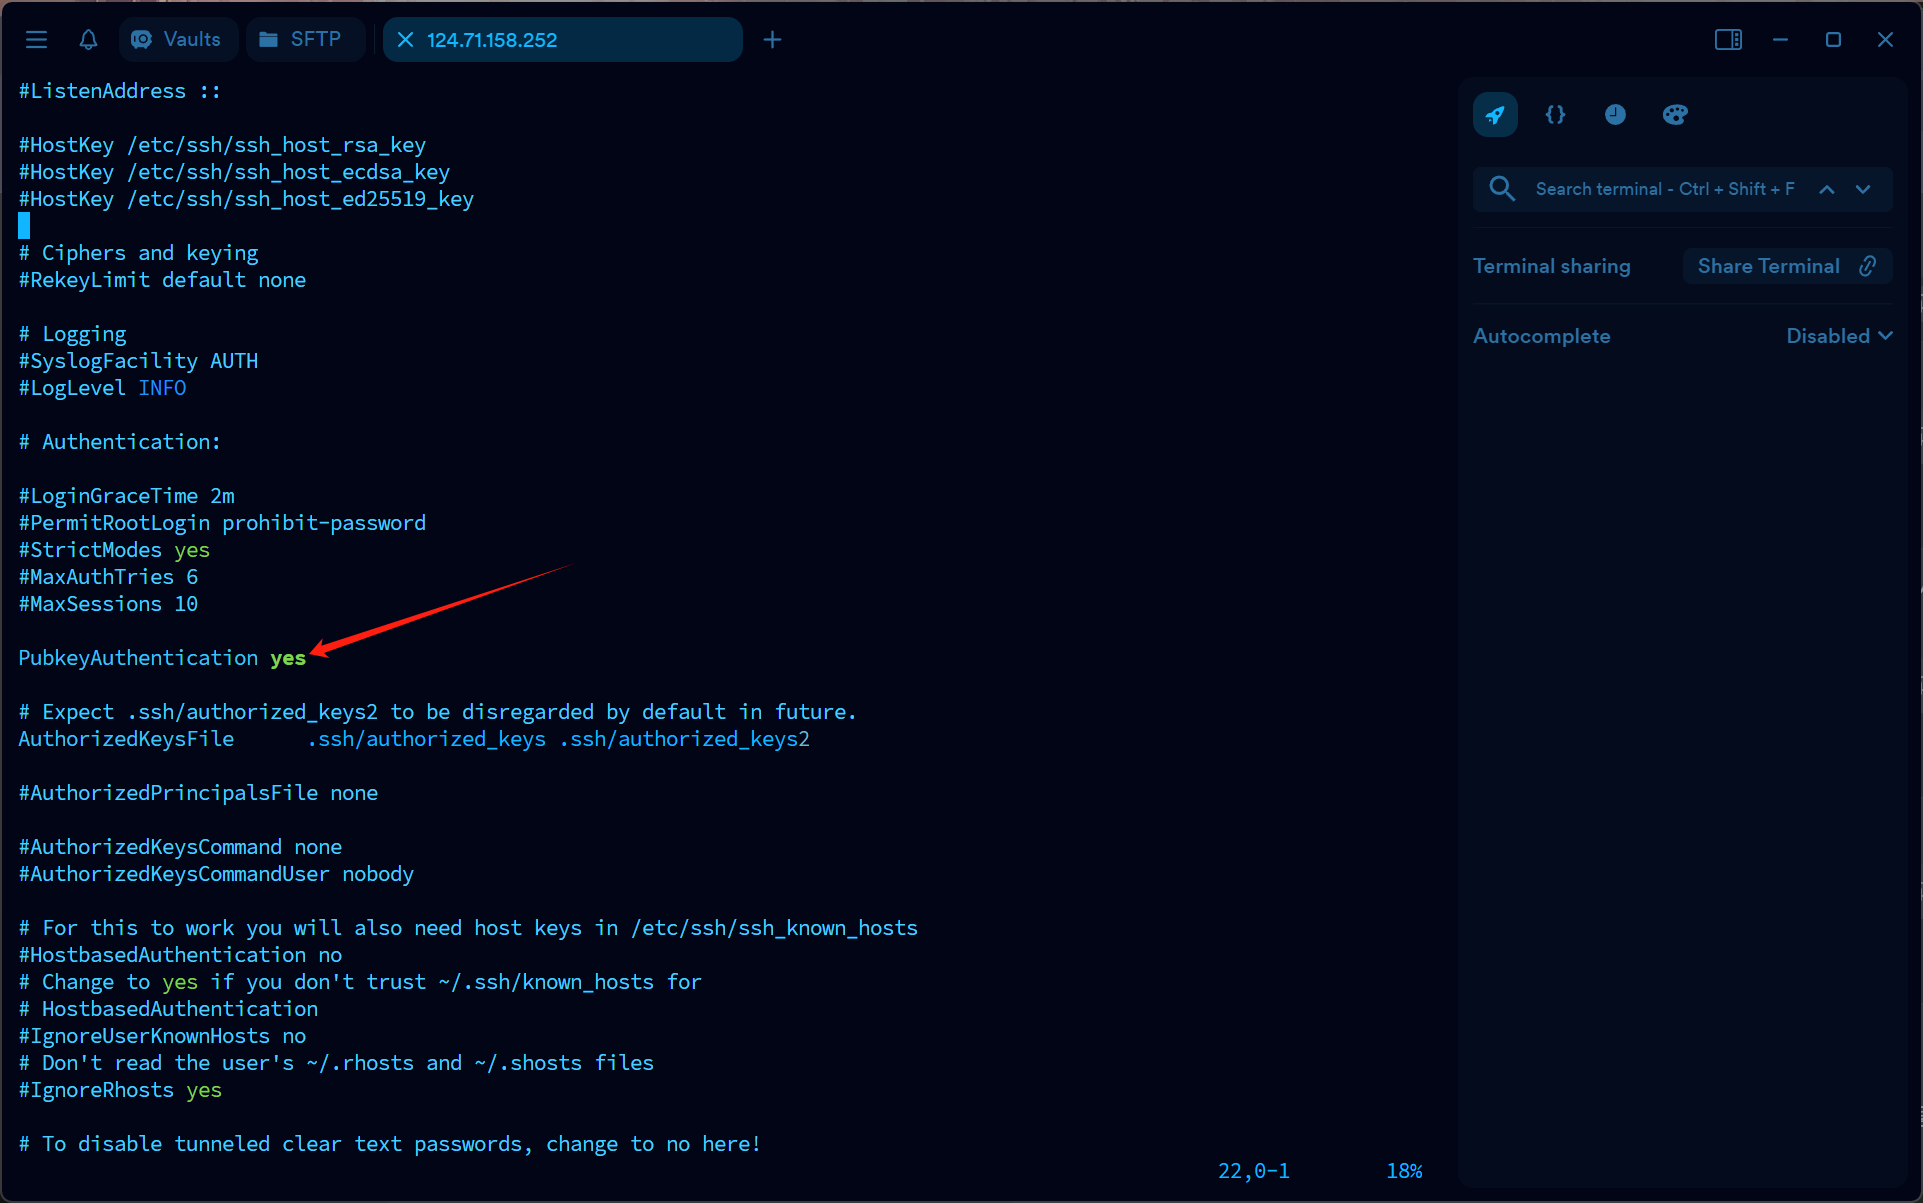Click the Share Terminal button

coord(1768,266)
